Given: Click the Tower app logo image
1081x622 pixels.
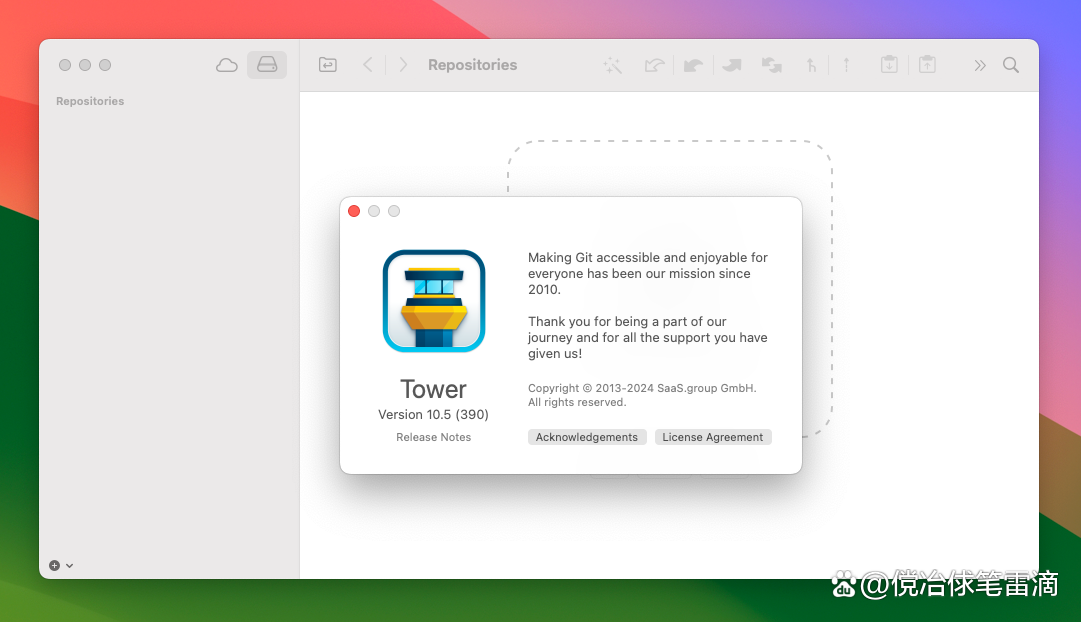Looking at the screenshot, I should click(x=434, y=301).
